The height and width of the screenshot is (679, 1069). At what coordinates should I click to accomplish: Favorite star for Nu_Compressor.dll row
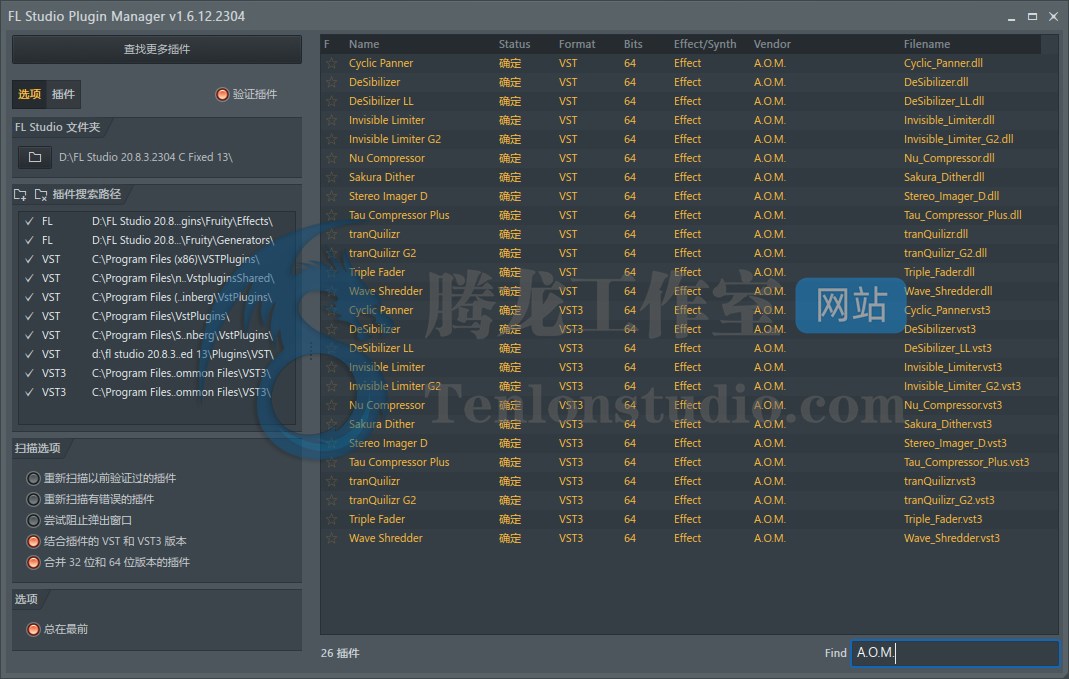tap(331, 158)
